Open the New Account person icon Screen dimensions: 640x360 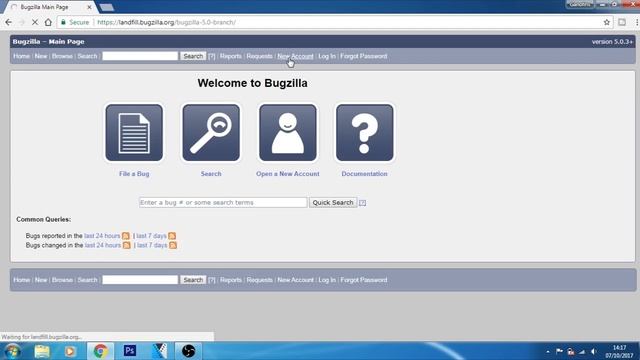(288, 133)
